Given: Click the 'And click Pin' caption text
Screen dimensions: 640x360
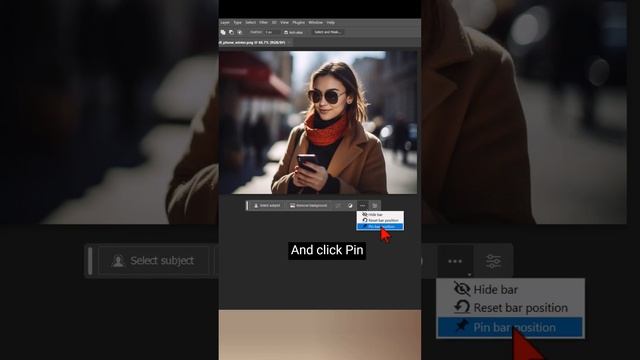Looking at the screenshot, I should pos(327,250).
